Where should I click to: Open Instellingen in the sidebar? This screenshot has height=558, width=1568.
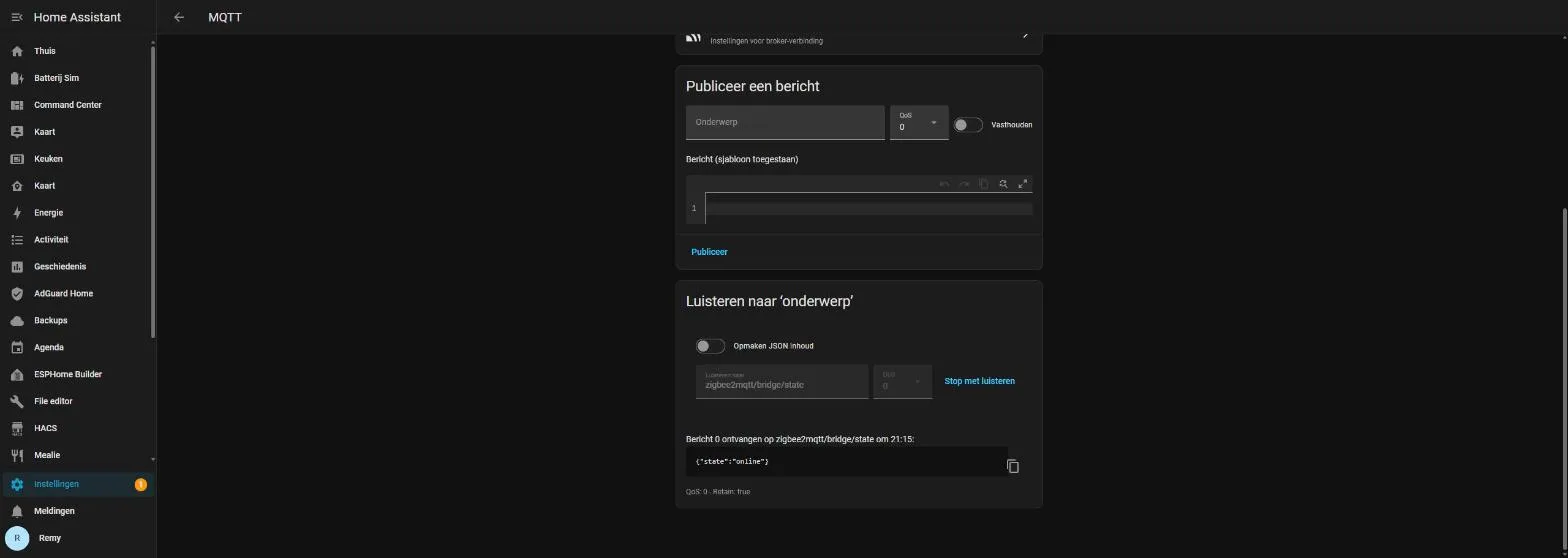click(x=78, y=484)
